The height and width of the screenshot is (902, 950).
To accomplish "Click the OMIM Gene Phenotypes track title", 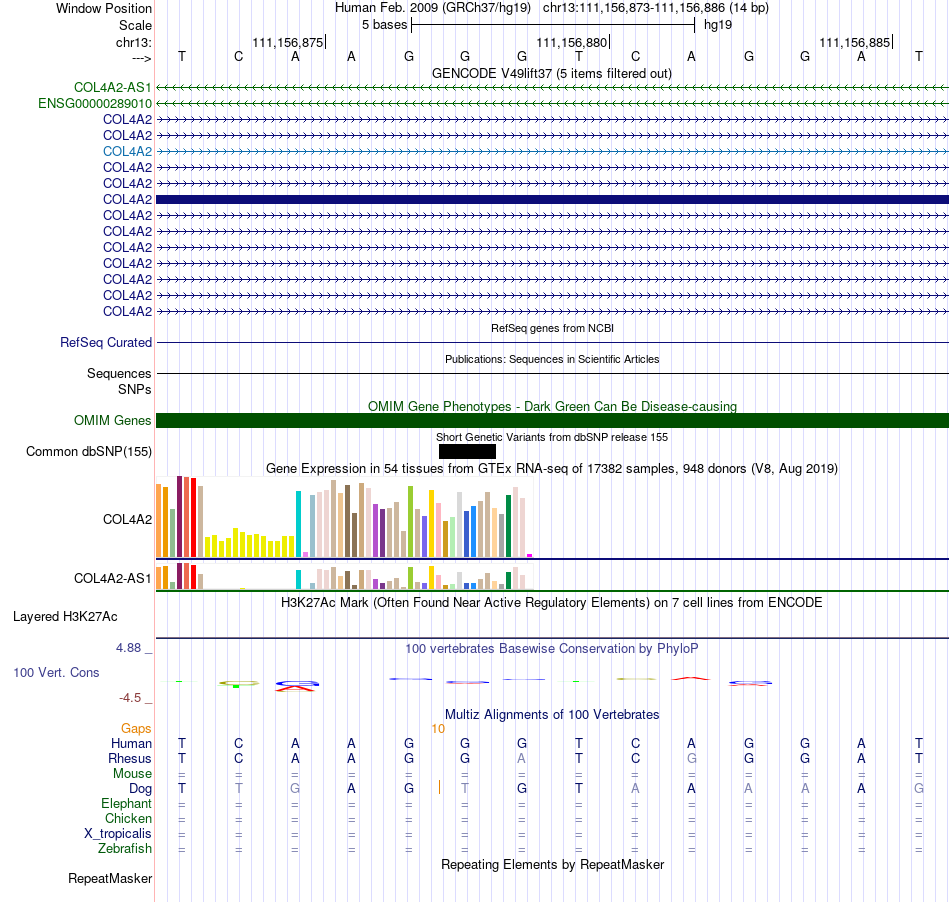I will click(x=552, y=406).
